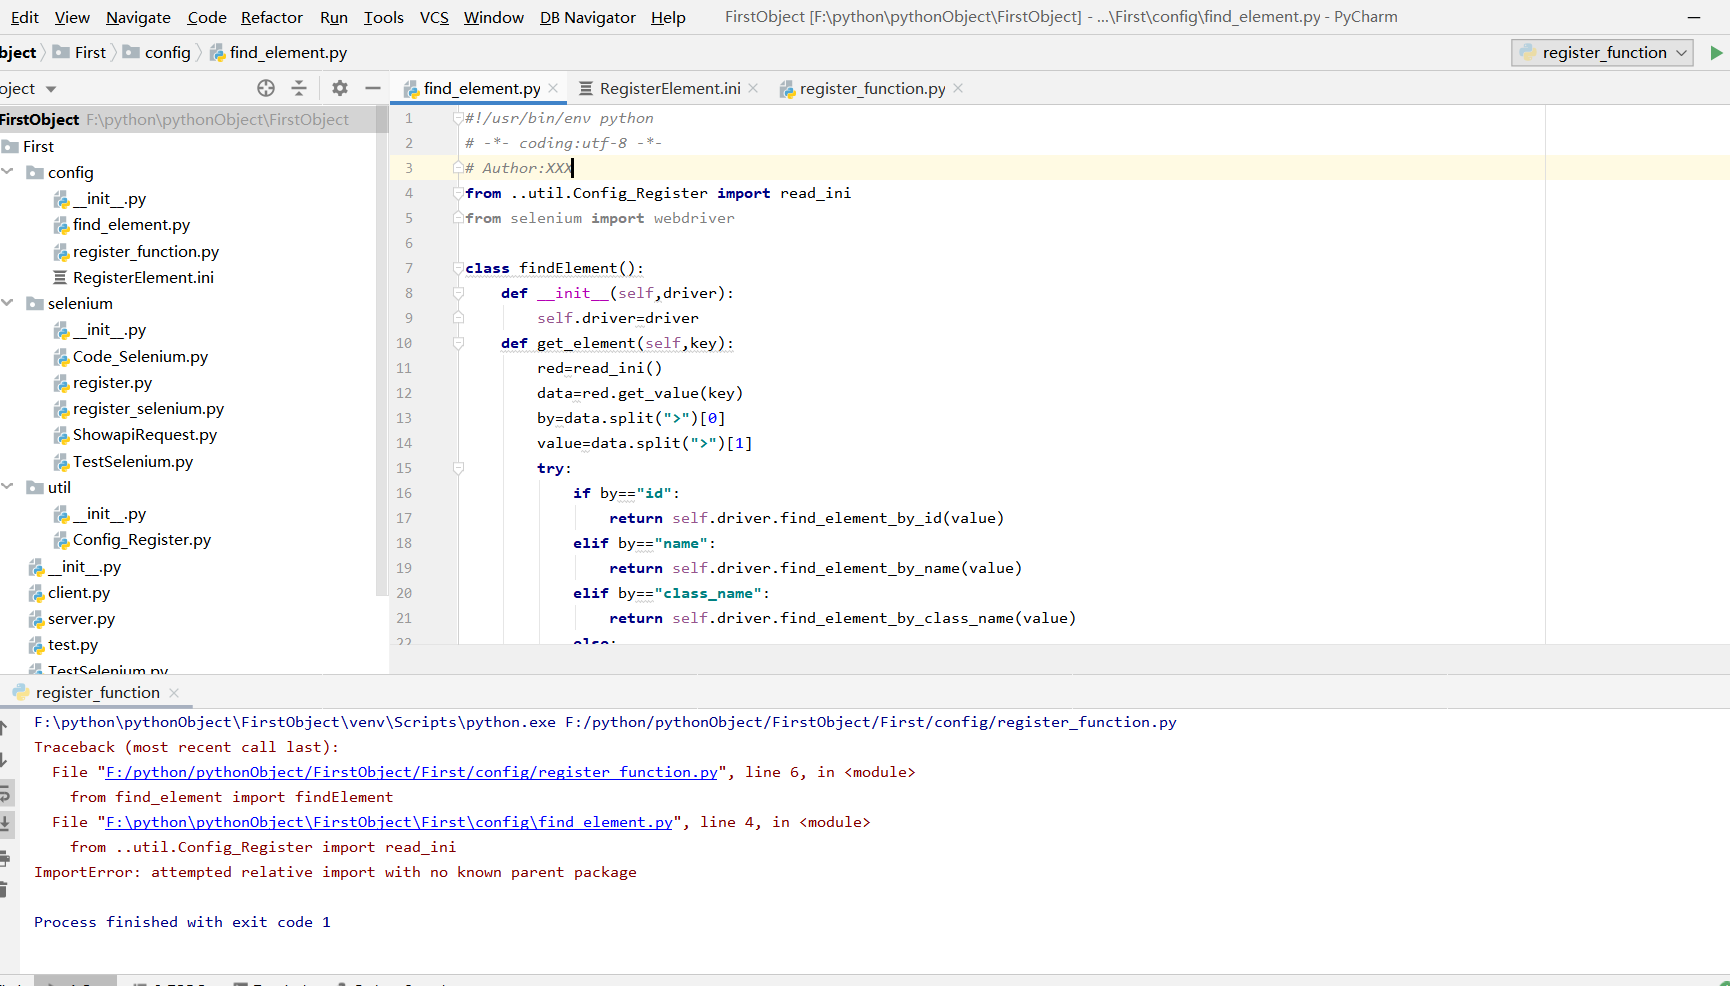Toggle soft-wrap in run console
1730x986 pixels.
pyautogui.click(x=4, y=794)
